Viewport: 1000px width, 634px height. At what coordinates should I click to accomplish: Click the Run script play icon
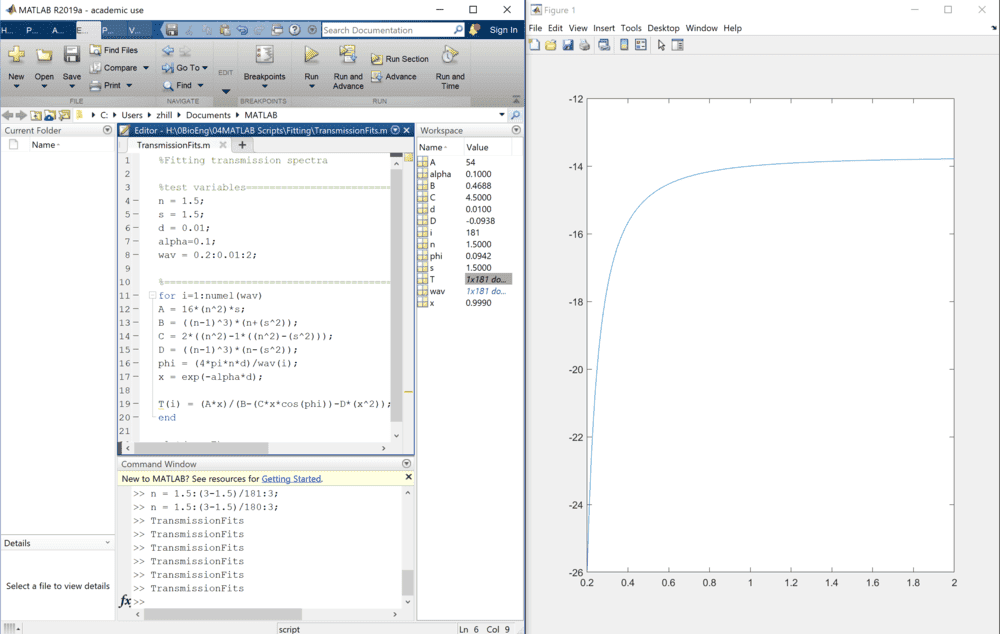[311, 56]
